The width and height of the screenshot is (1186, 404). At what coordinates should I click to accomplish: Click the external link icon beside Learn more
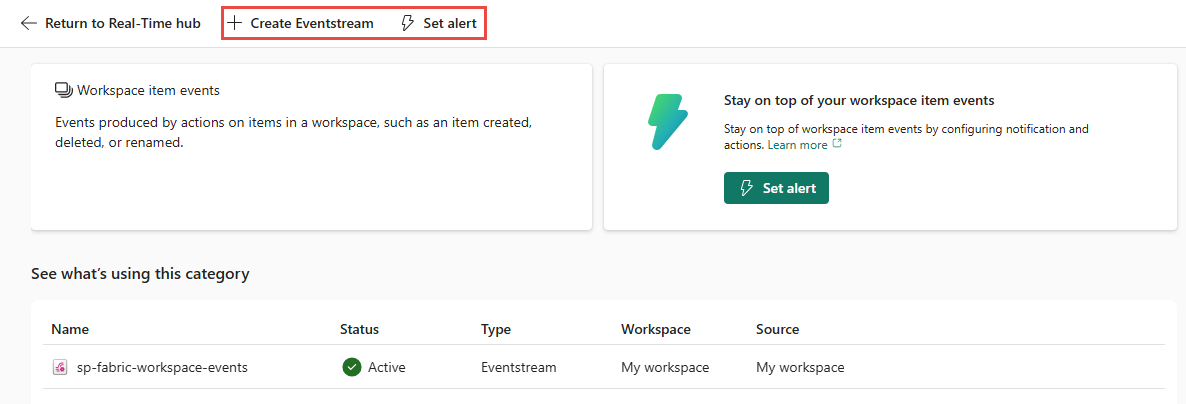point(837,145)
